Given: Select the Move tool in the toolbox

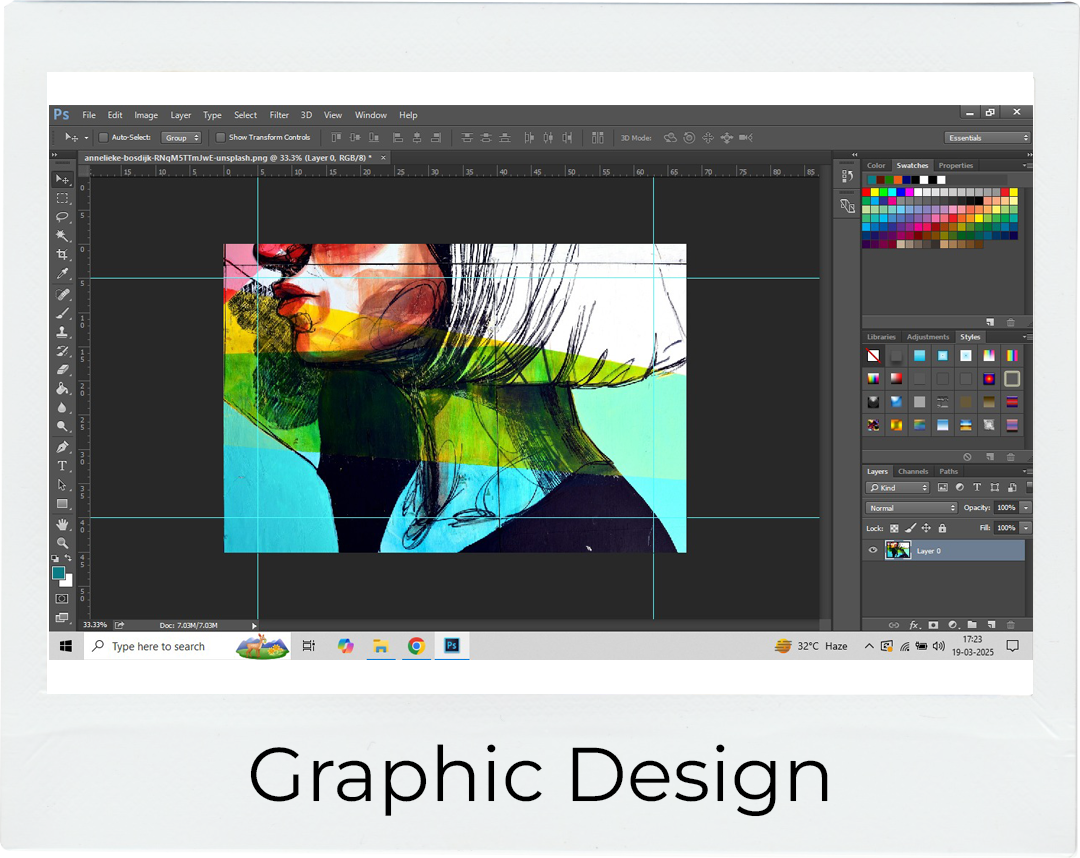Looking at the screenshot, I should click(x=63, y=179).
